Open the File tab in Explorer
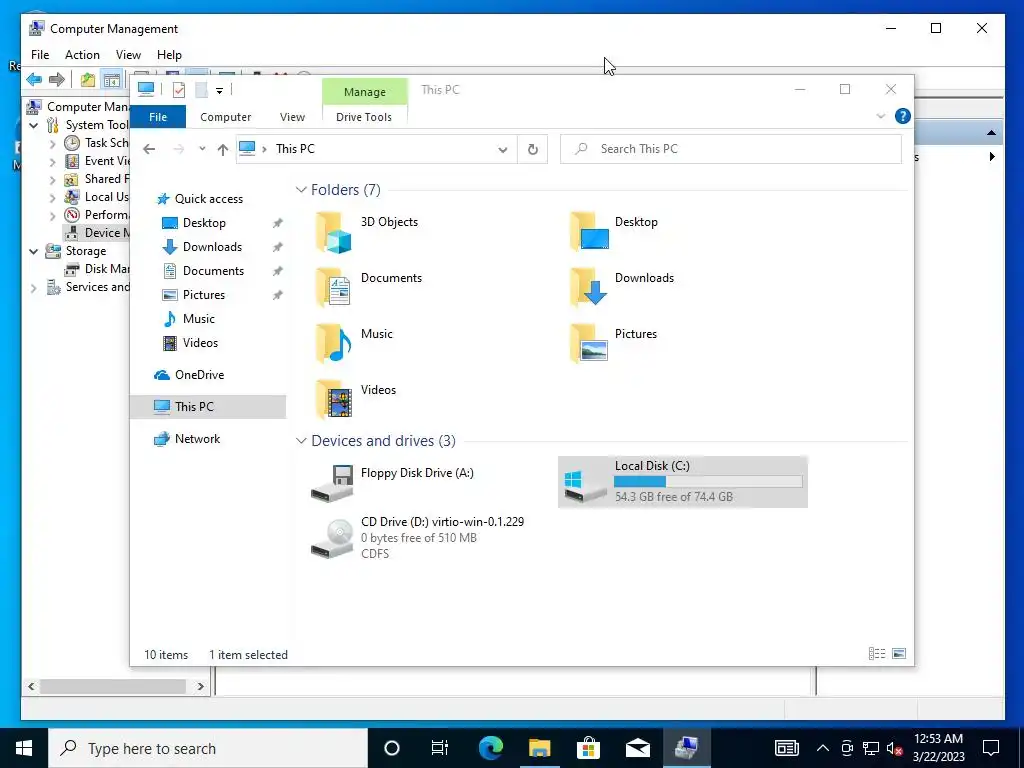1024x768 pixels. [x=158, y=117]
